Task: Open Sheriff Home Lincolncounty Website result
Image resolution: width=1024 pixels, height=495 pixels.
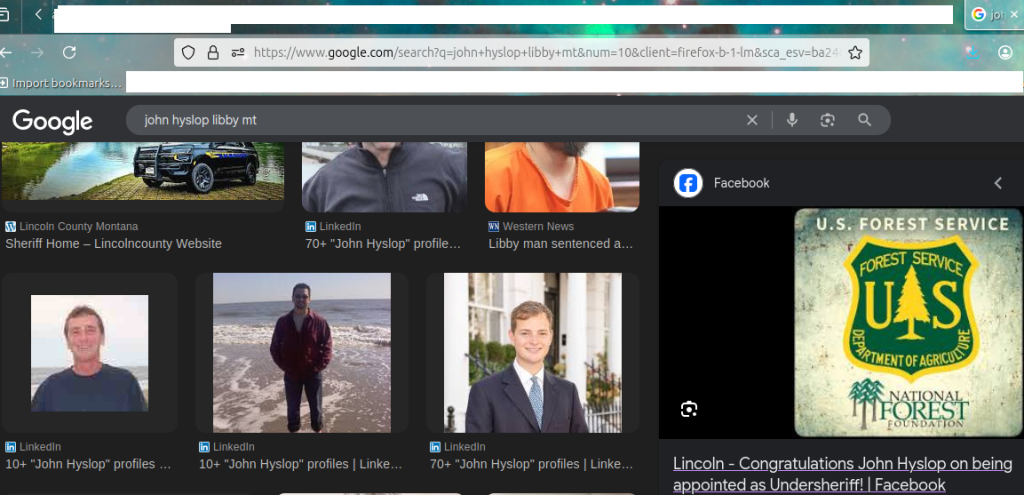Action: point(113,243)
